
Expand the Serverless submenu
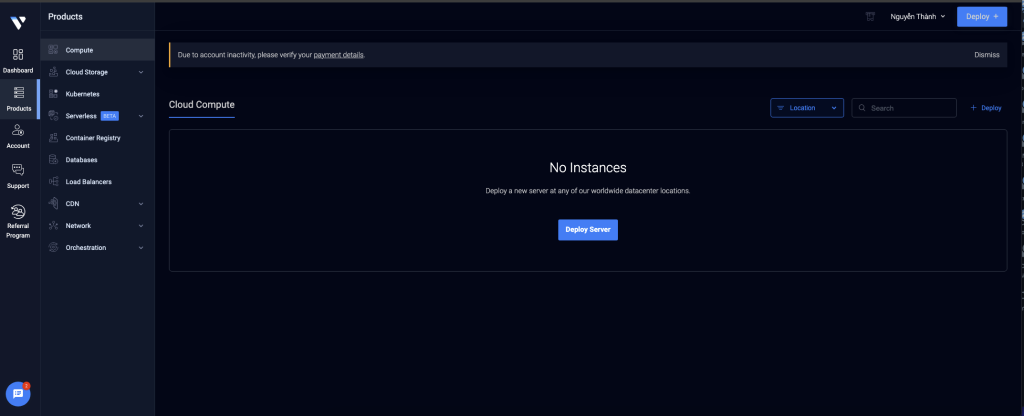tap(140, 116)
